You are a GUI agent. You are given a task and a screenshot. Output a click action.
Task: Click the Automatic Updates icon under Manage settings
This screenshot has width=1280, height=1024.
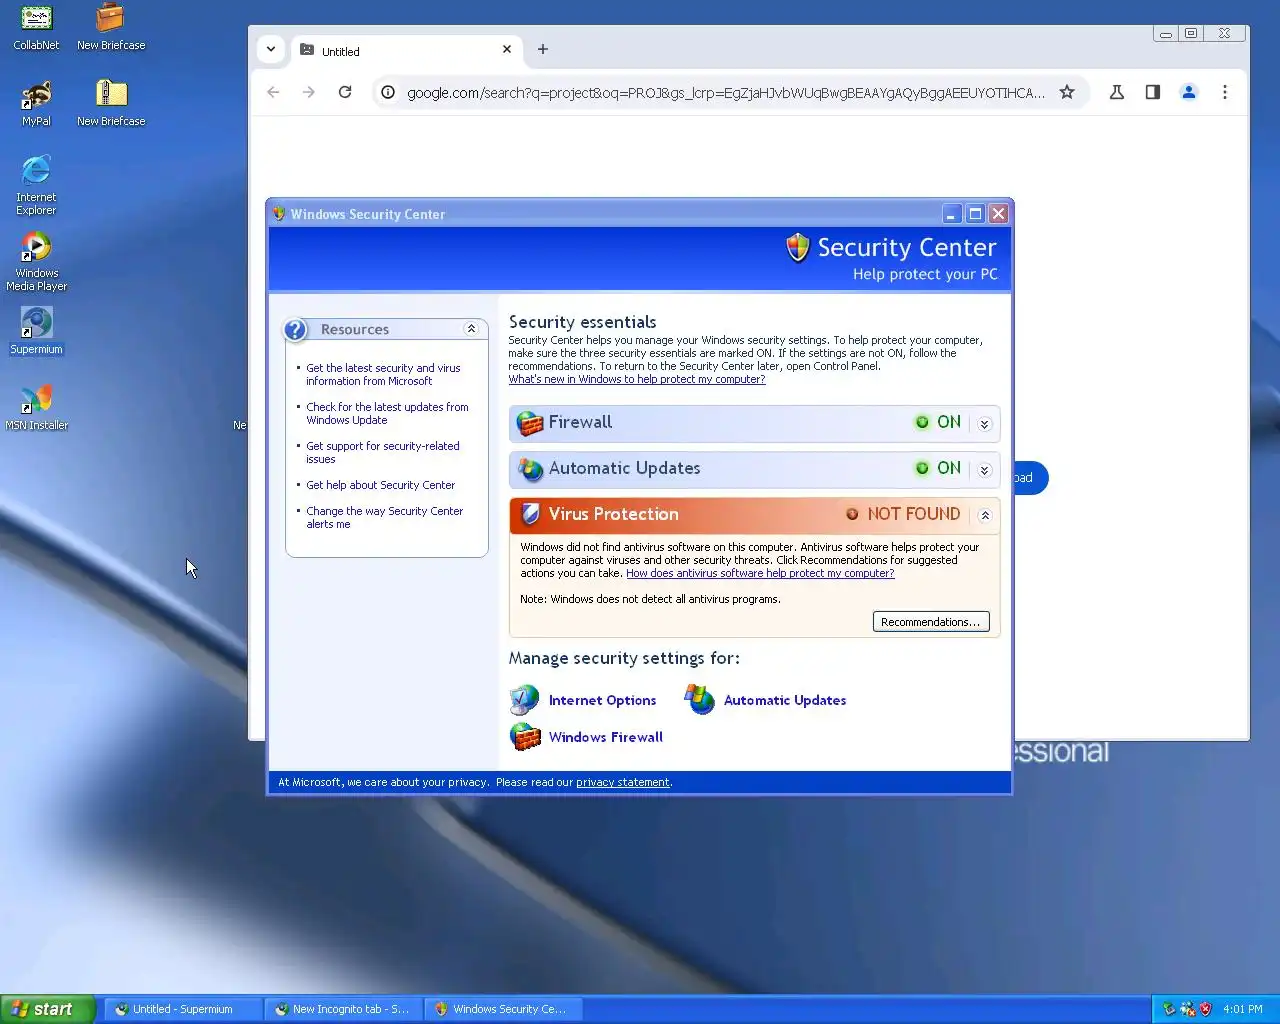pos(699,699)
